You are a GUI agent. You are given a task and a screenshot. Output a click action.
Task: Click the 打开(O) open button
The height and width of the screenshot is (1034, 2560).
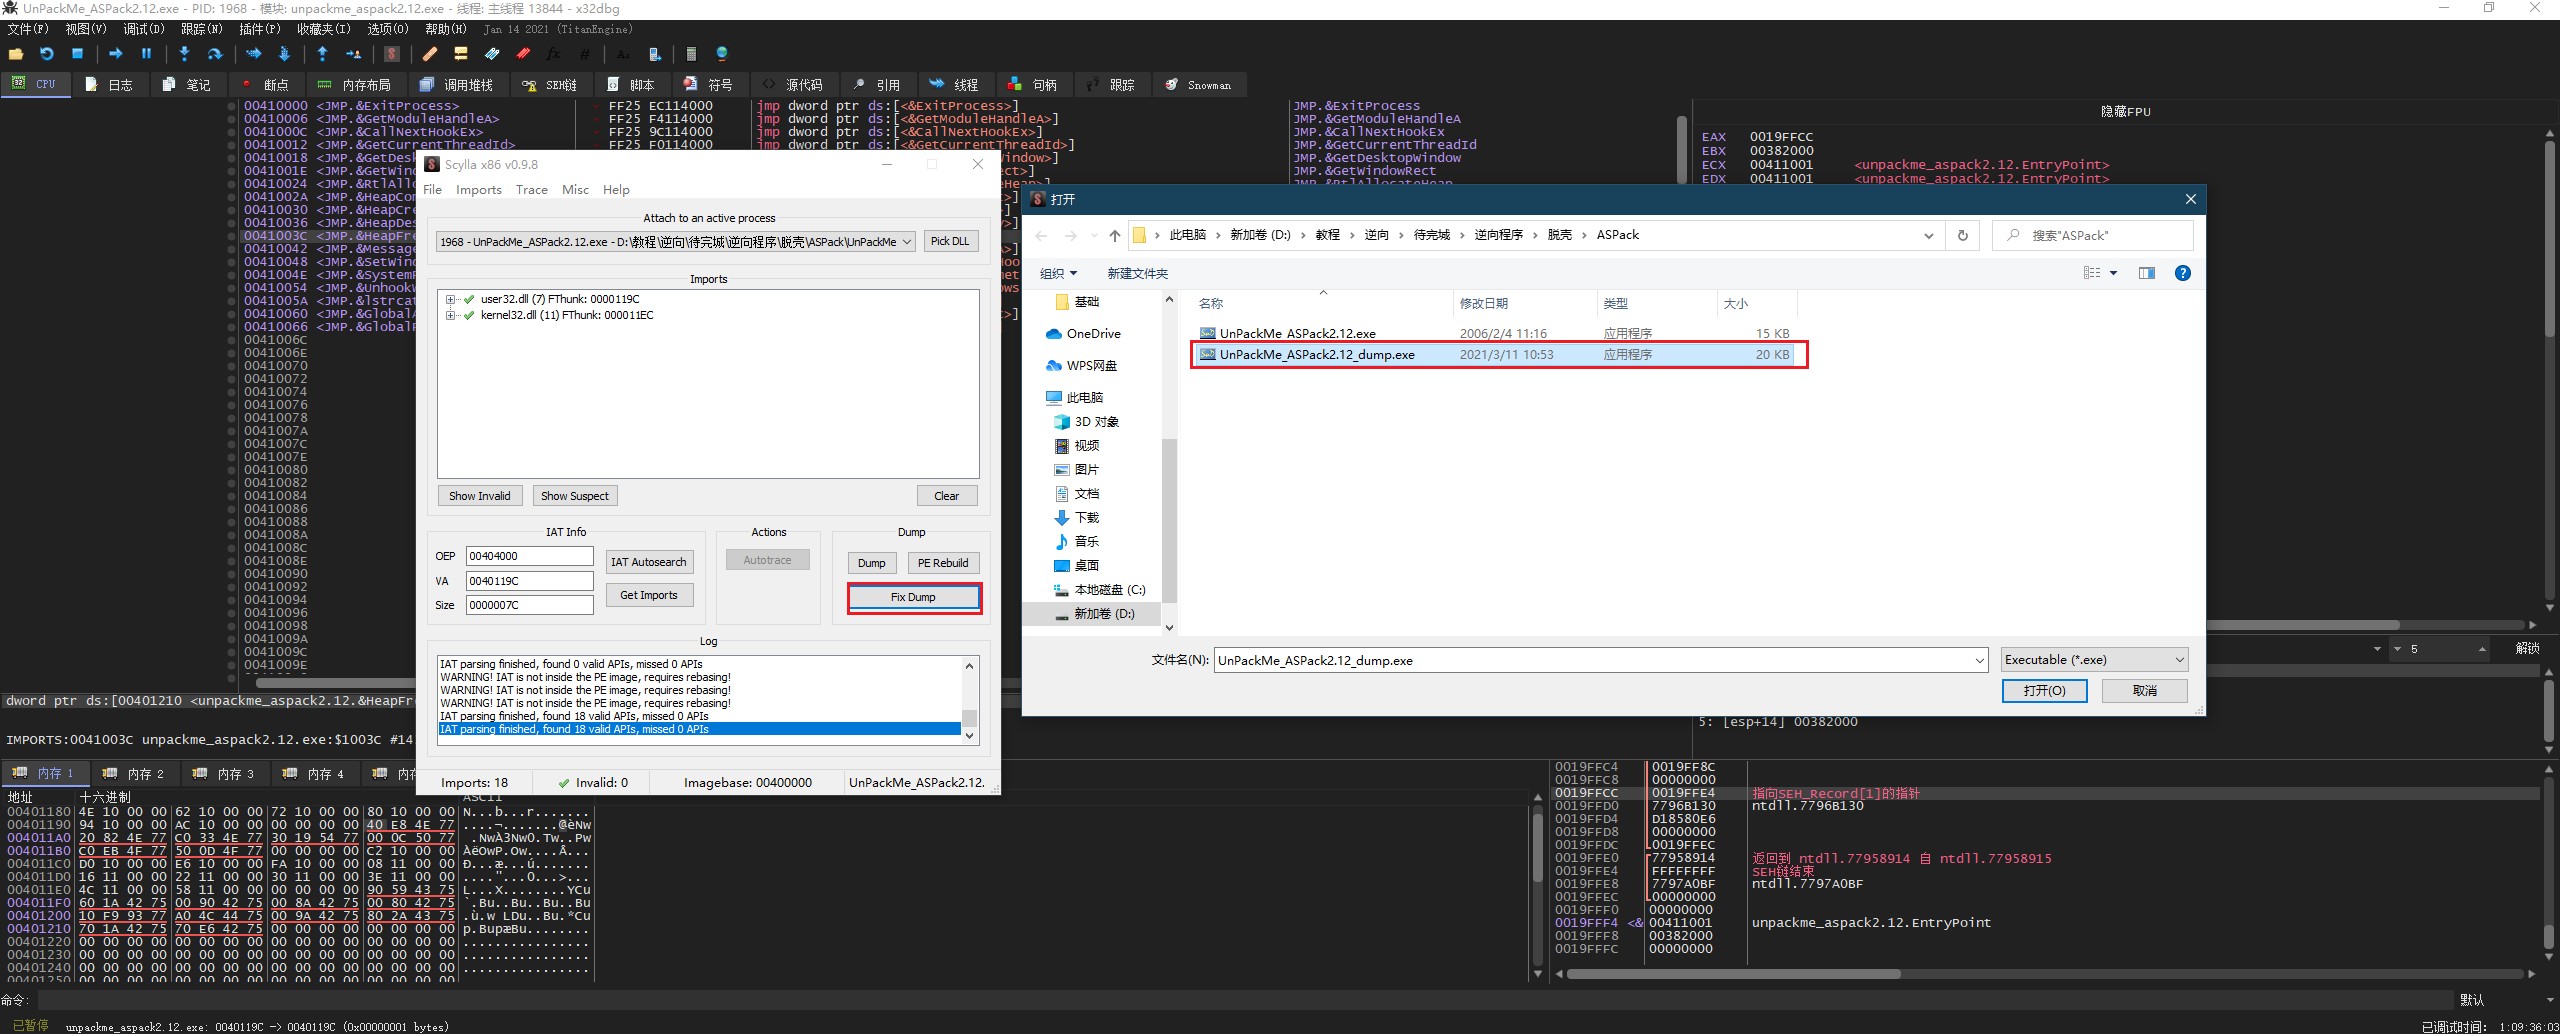[x=2043, y=691]
